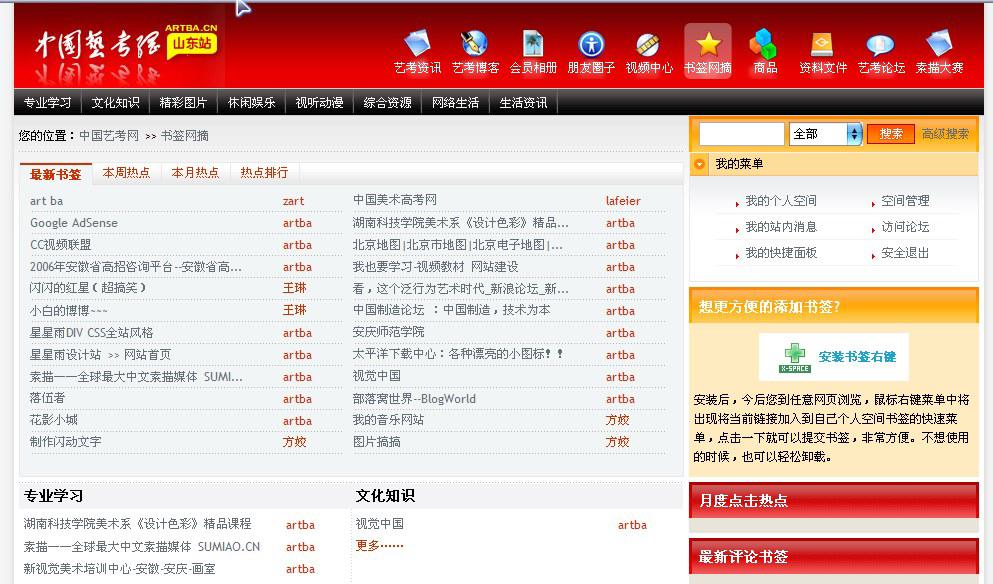
Task: Click the 中国艺考网 breadcrumb link
Action: (x=109, y=136)
